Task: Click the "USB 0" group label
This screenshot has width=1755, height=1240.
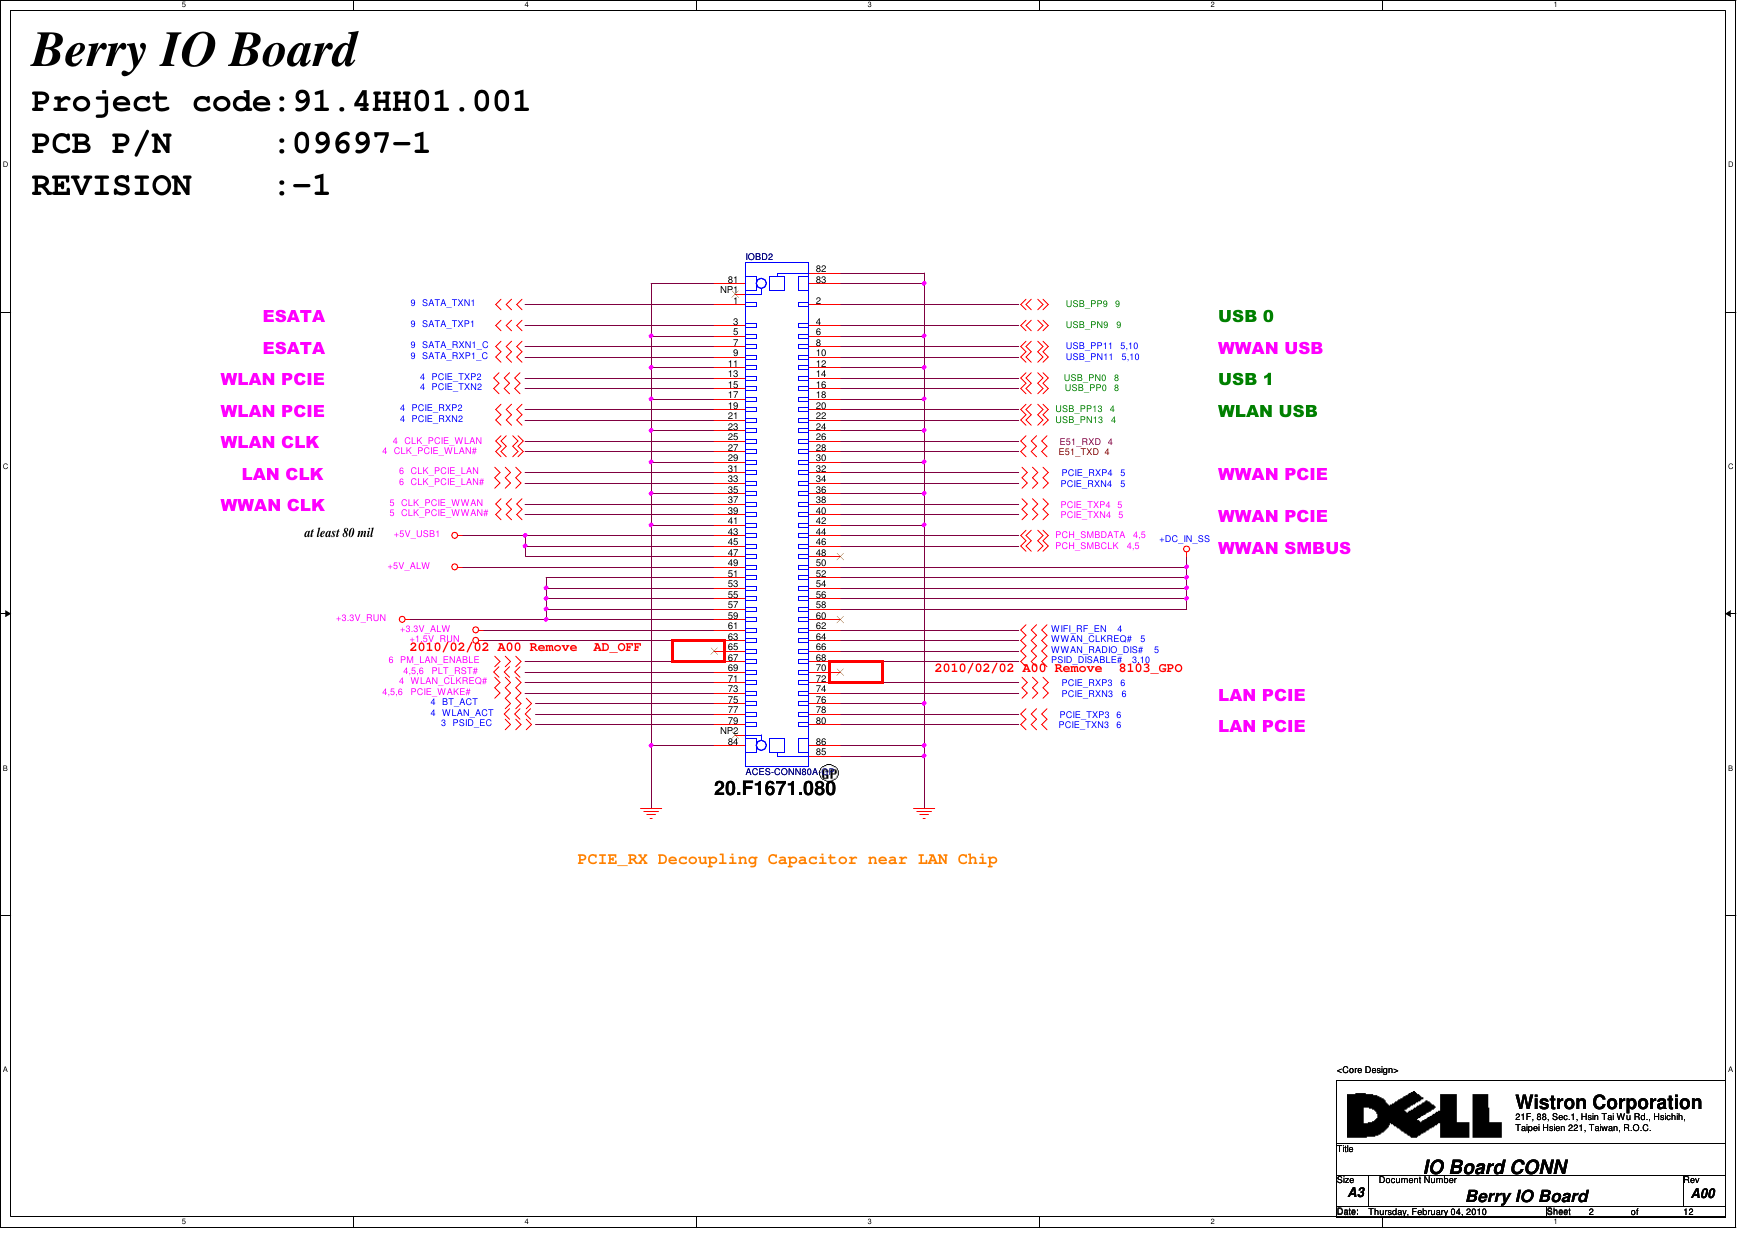Action: pyautogui.click(x=1245, y=316)
